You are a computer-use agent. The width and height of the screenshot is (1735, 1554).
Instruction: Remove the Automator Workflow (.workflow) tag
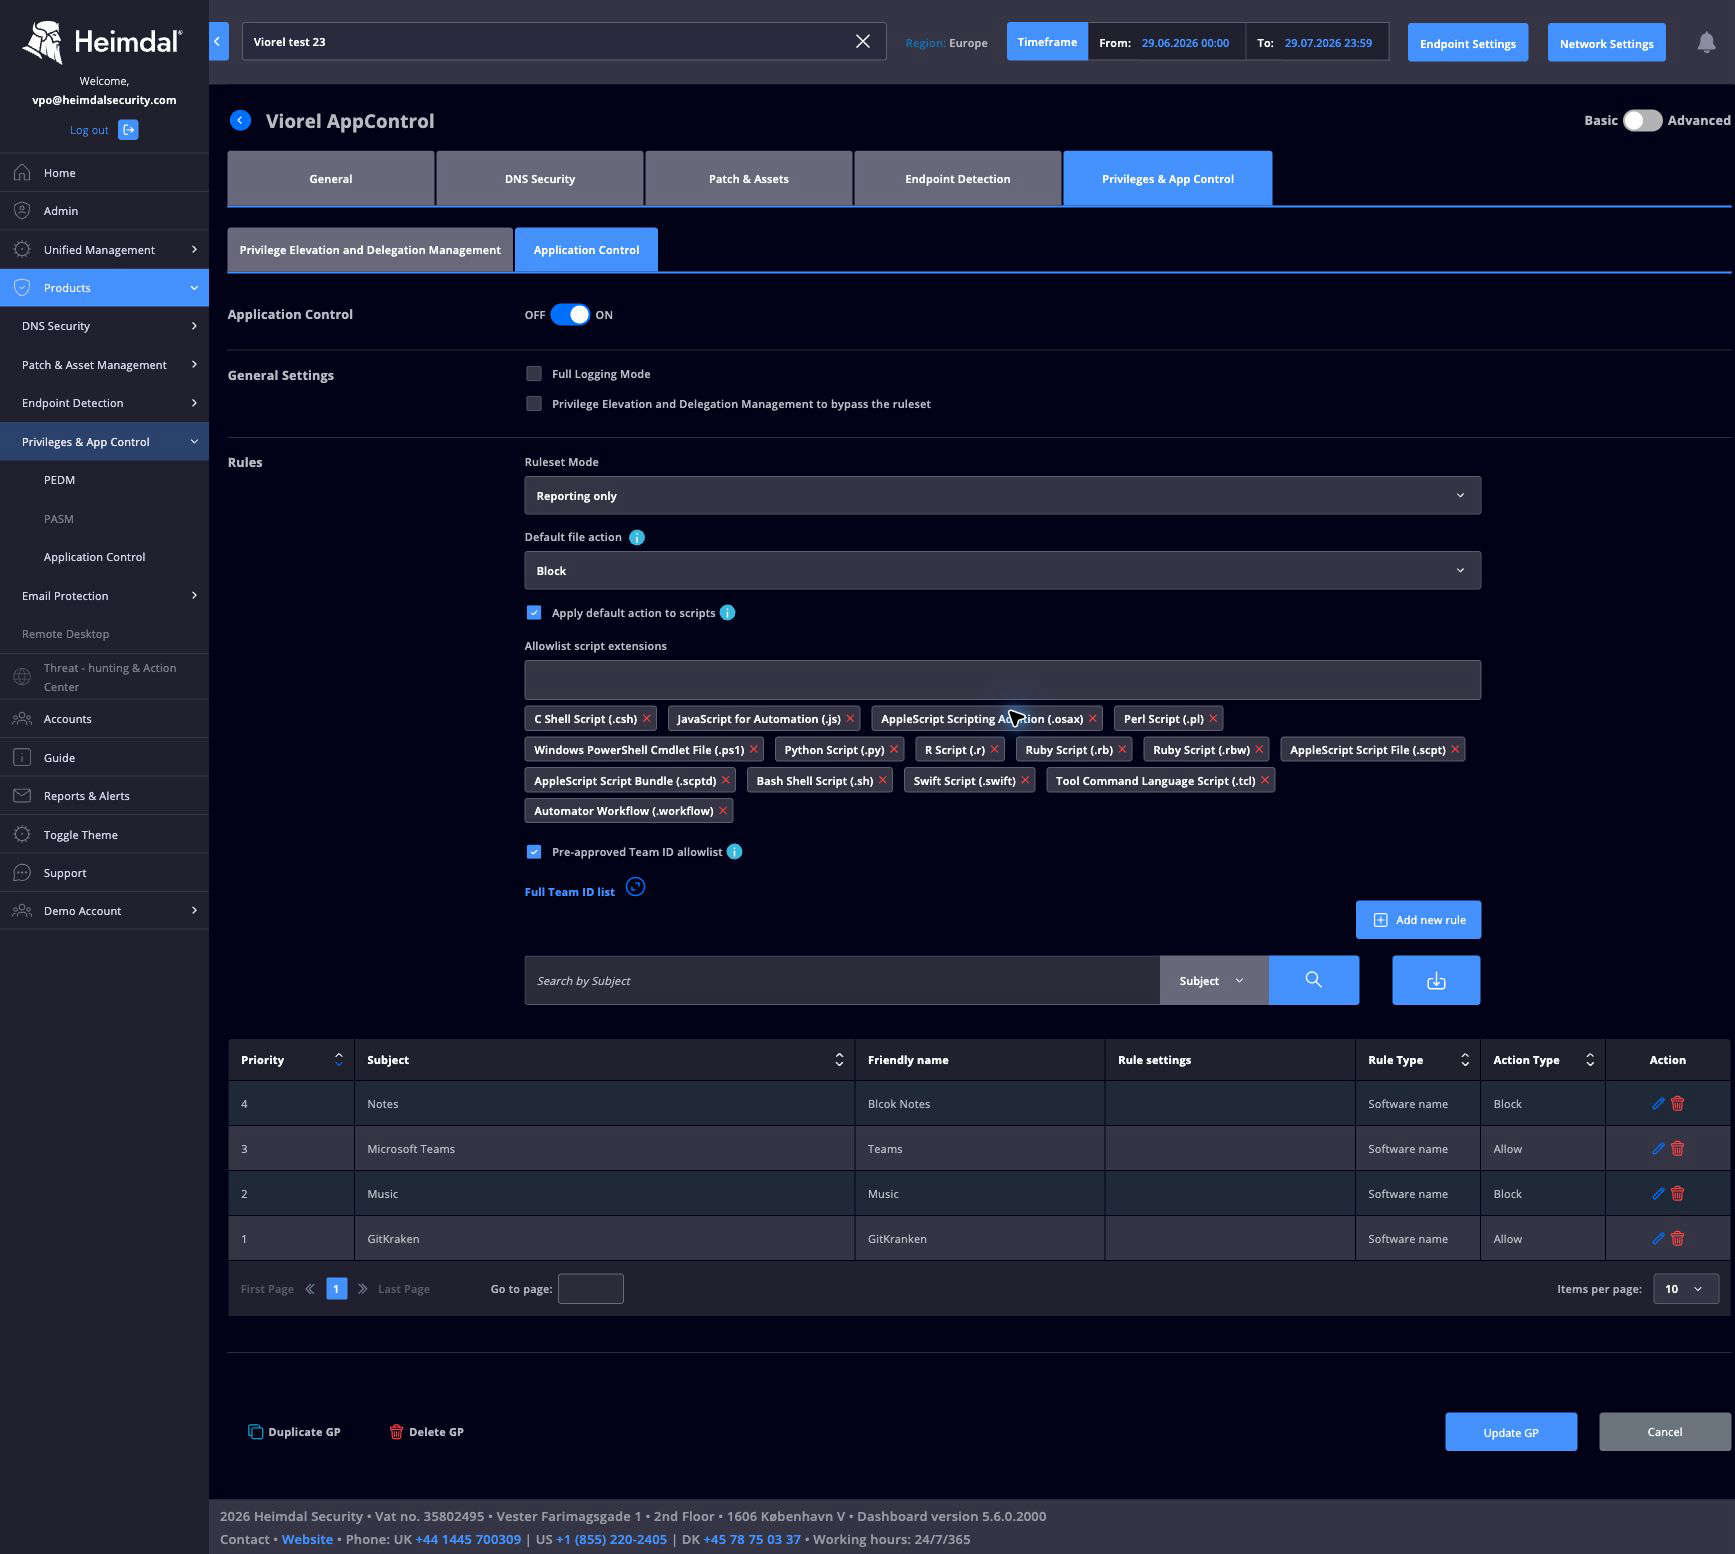(x=723, y=811)
